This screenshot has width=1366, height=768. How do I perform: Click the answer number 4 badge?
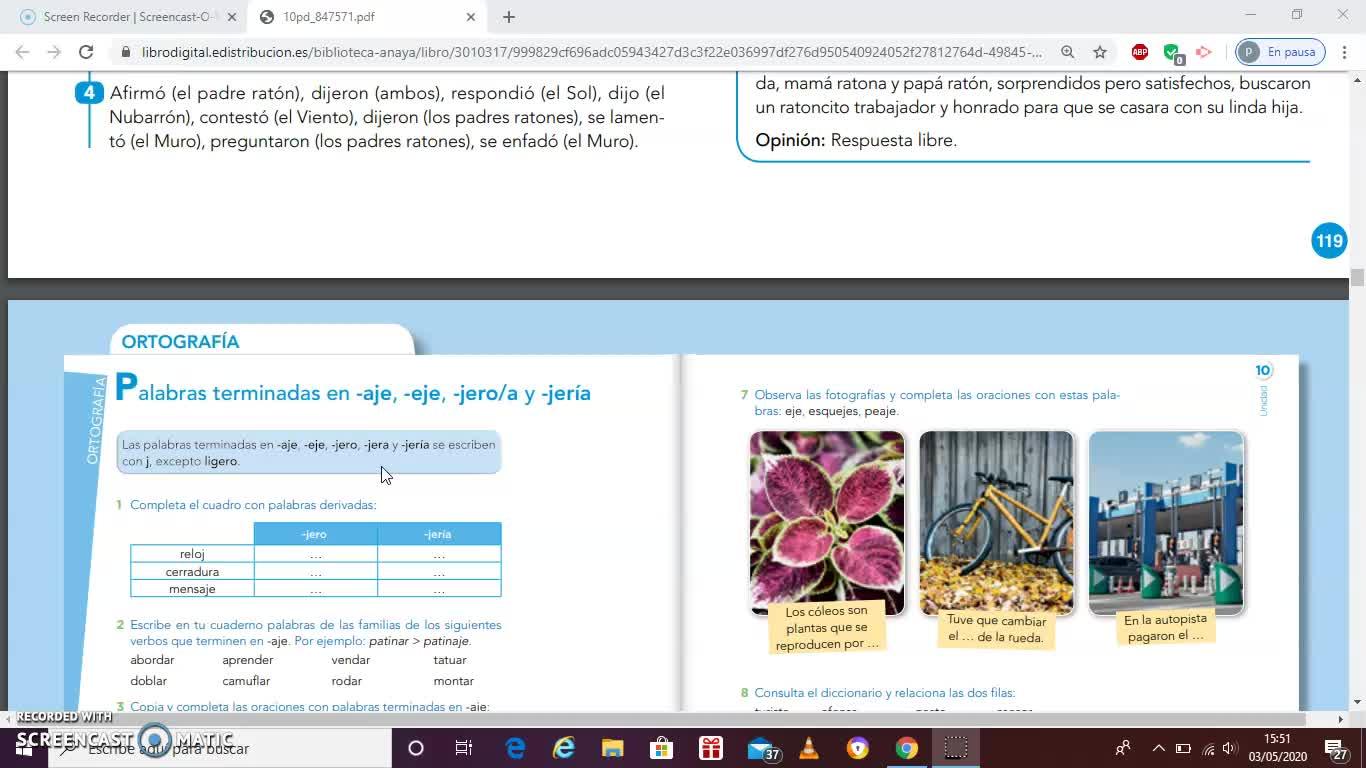[x=90, y=93]
